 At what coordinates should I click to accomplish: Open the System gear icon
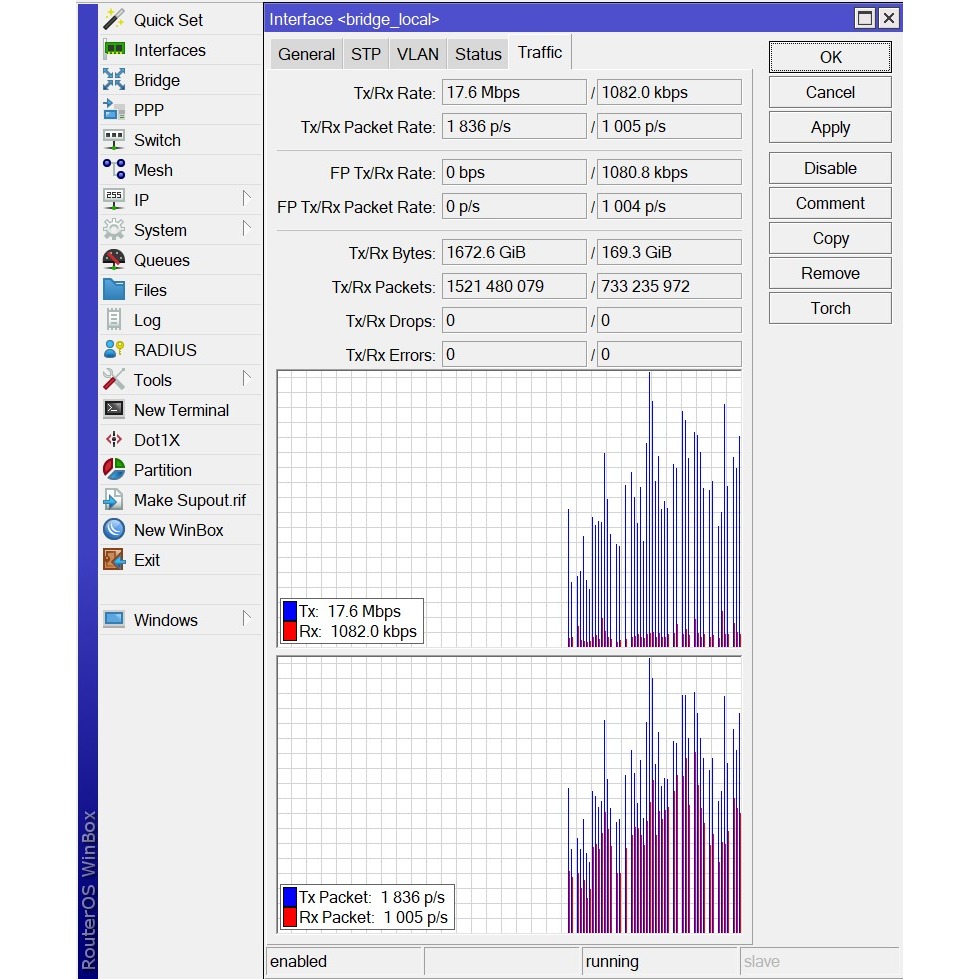[x=114, y=229]
